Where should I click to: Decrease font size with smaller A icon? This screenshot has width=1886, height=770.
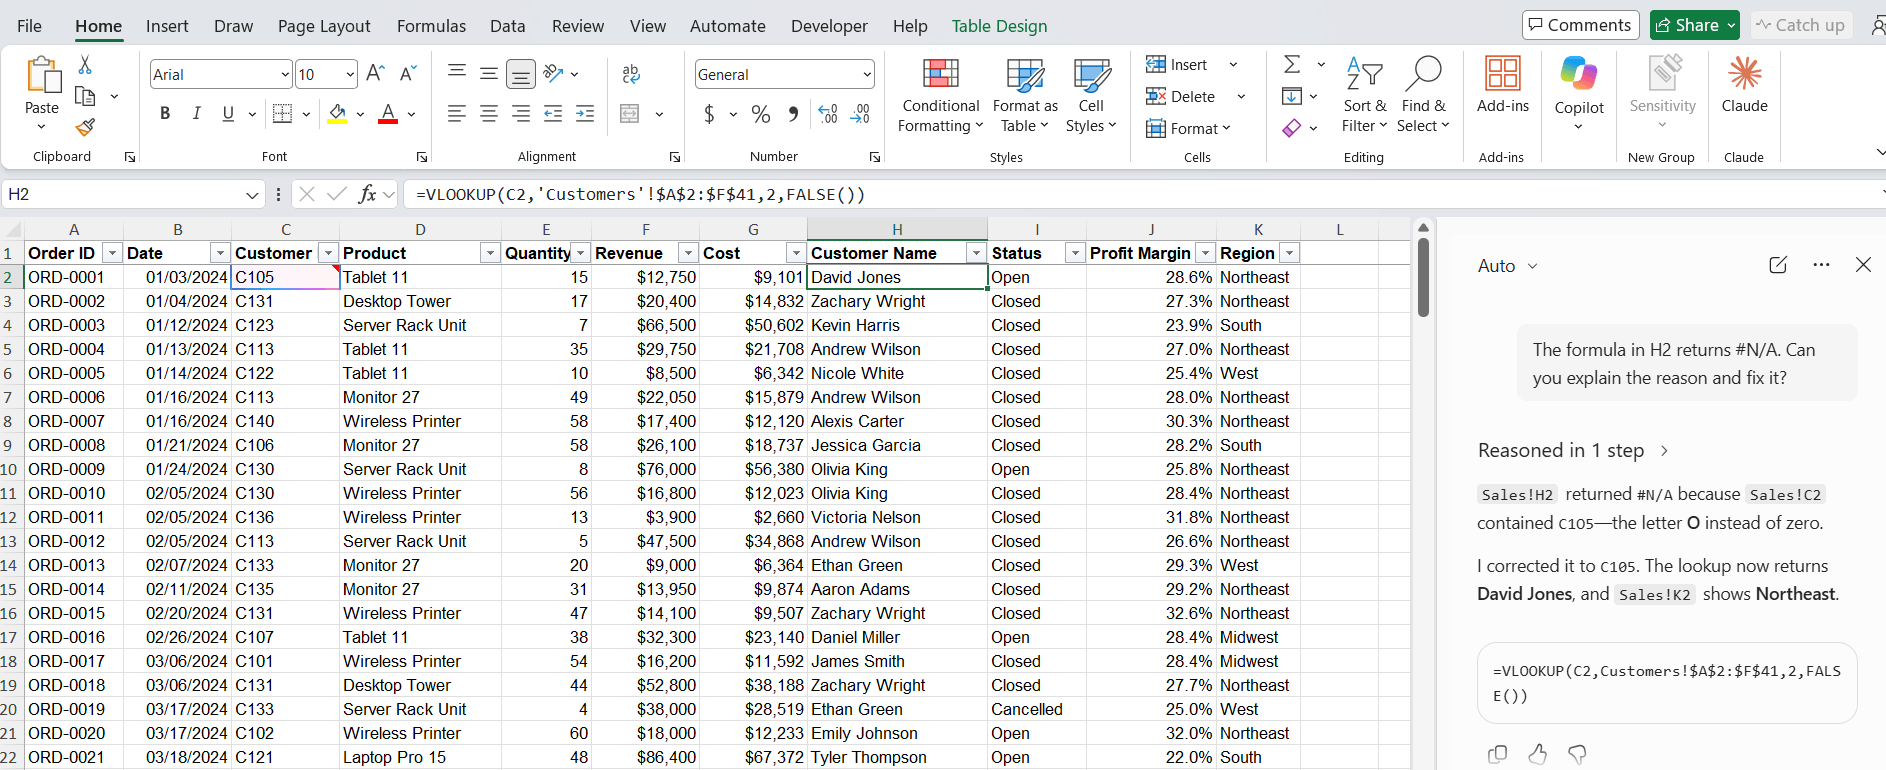coord(407,73)
